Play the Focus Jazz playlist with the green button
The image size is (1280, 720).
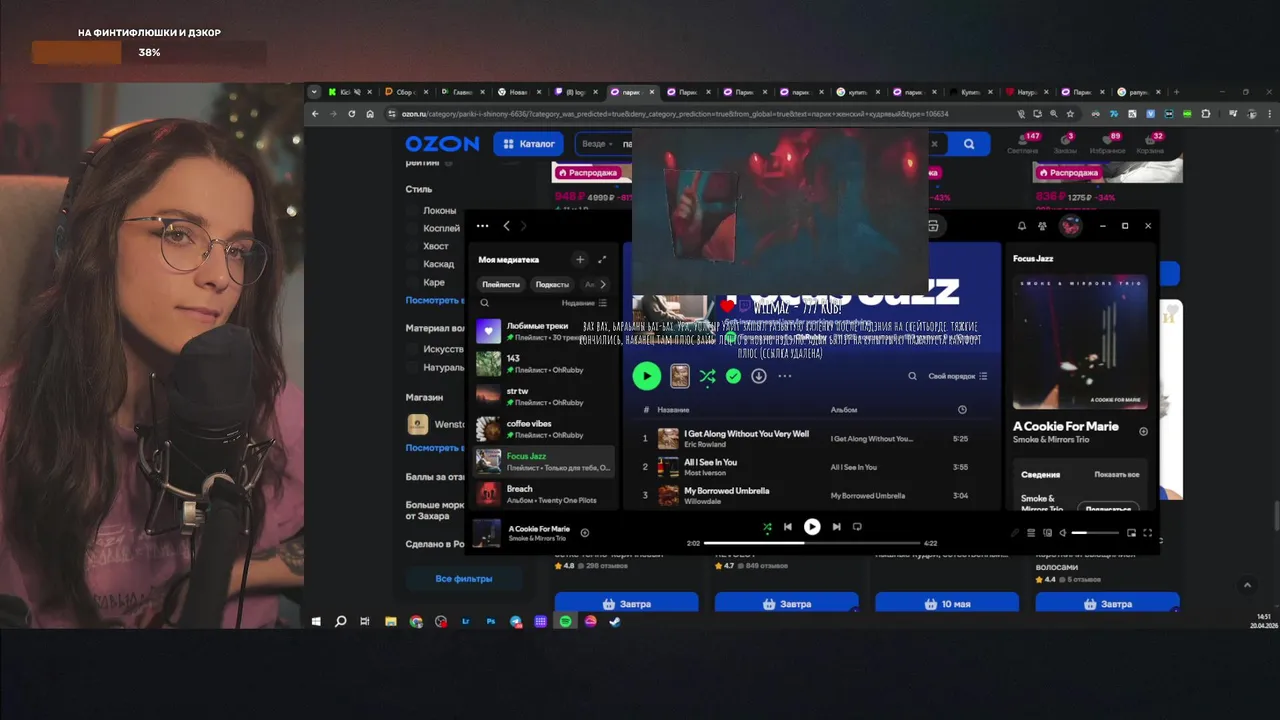(x=647, y=376)
